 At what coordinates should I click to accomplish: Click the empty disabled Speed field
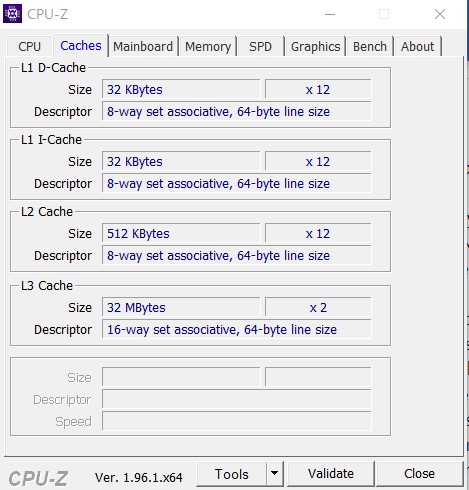coord(237,421)
